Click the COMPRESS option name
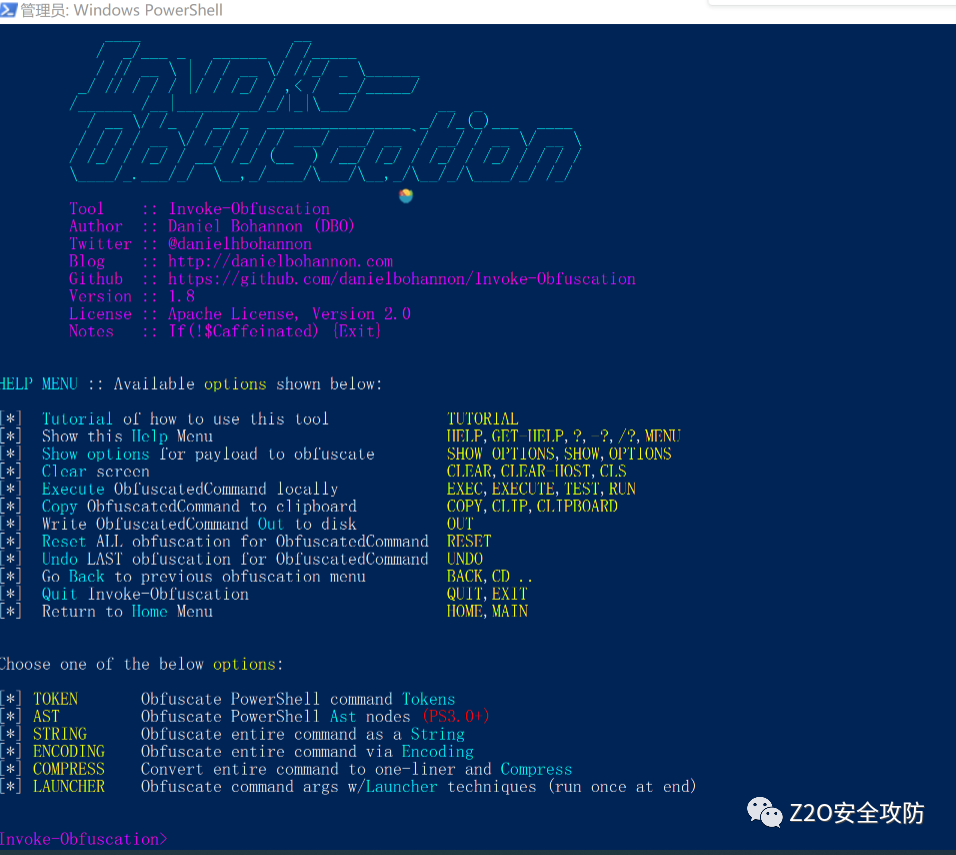The height and width of the screenshot is (855, 956). [69, 769]
